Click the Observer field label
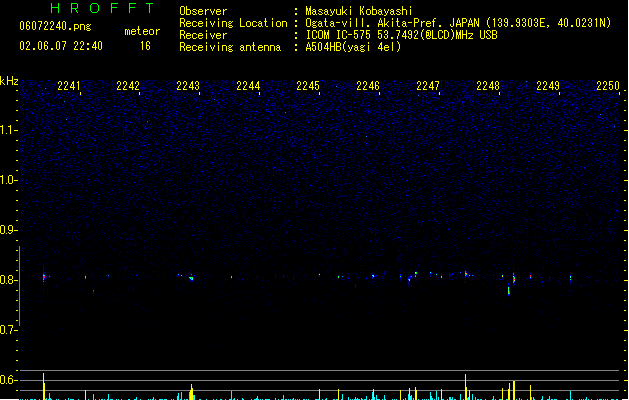The height and width of the screenshot is (400, 629). pos(203,11)
